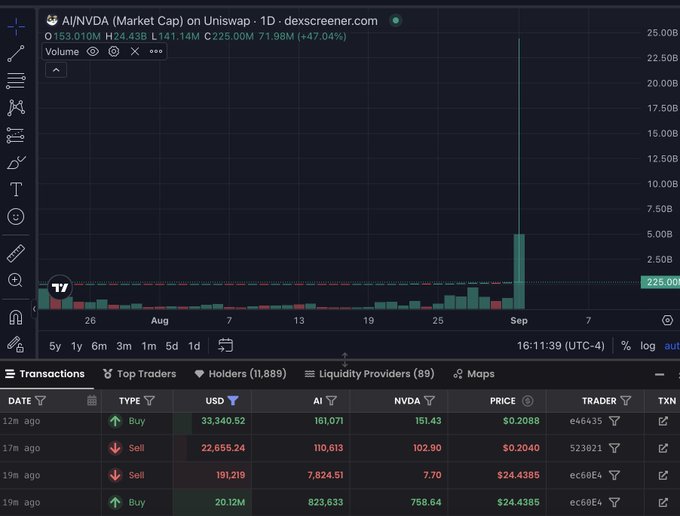This screenshot has height=516, width=680.
Task: Filter by AI token amount
Action: (331, 401)
